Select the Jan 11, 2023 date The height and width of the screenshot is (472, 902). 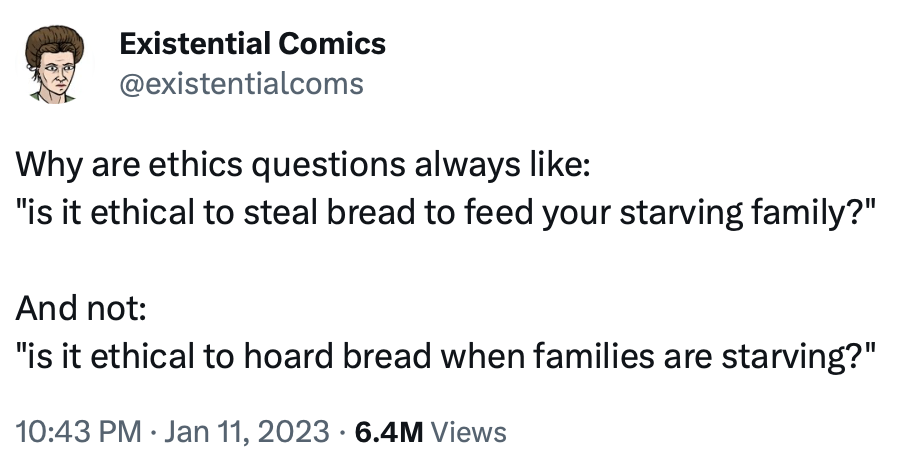point(246,432)
